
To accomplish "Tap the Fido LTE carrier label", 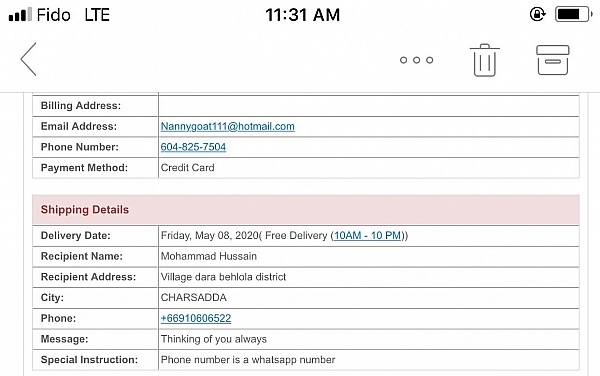I will (x=73, y=15).
